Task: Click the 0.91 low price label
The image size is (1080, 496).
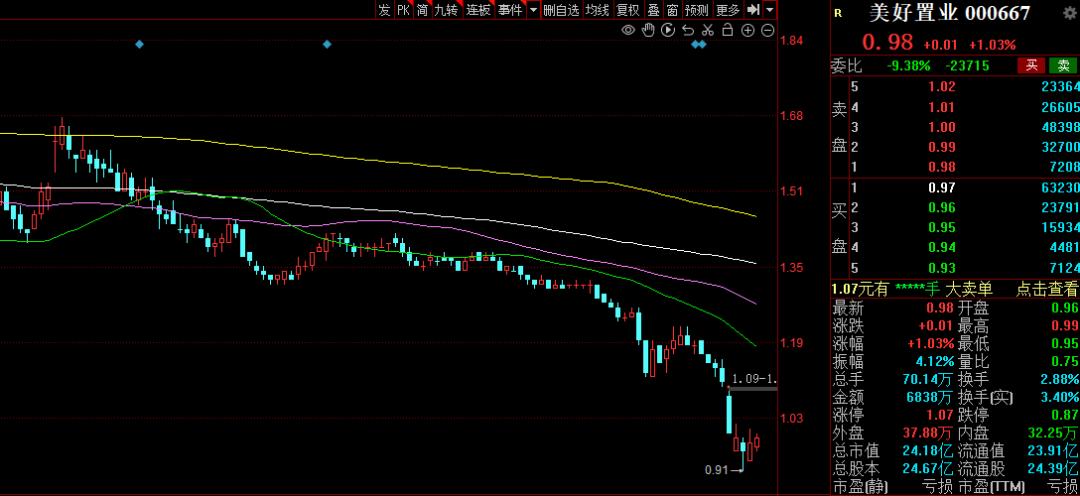Action: [716, 470]
